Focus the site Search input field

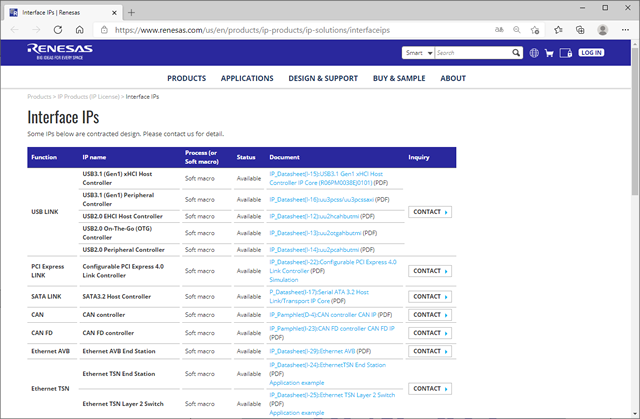coord(473,53)
